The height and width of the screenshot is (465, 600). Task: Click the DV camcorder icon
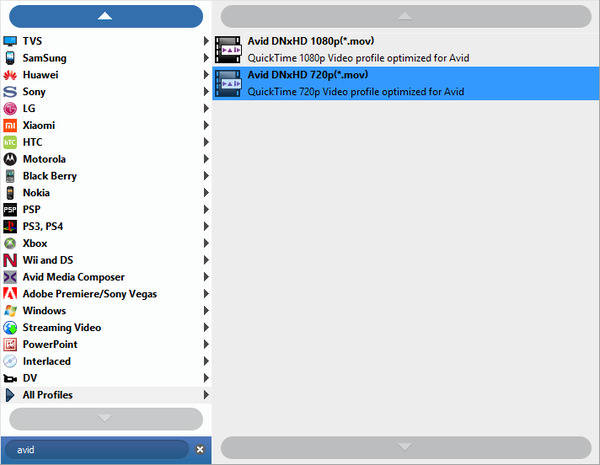[10, 378]
